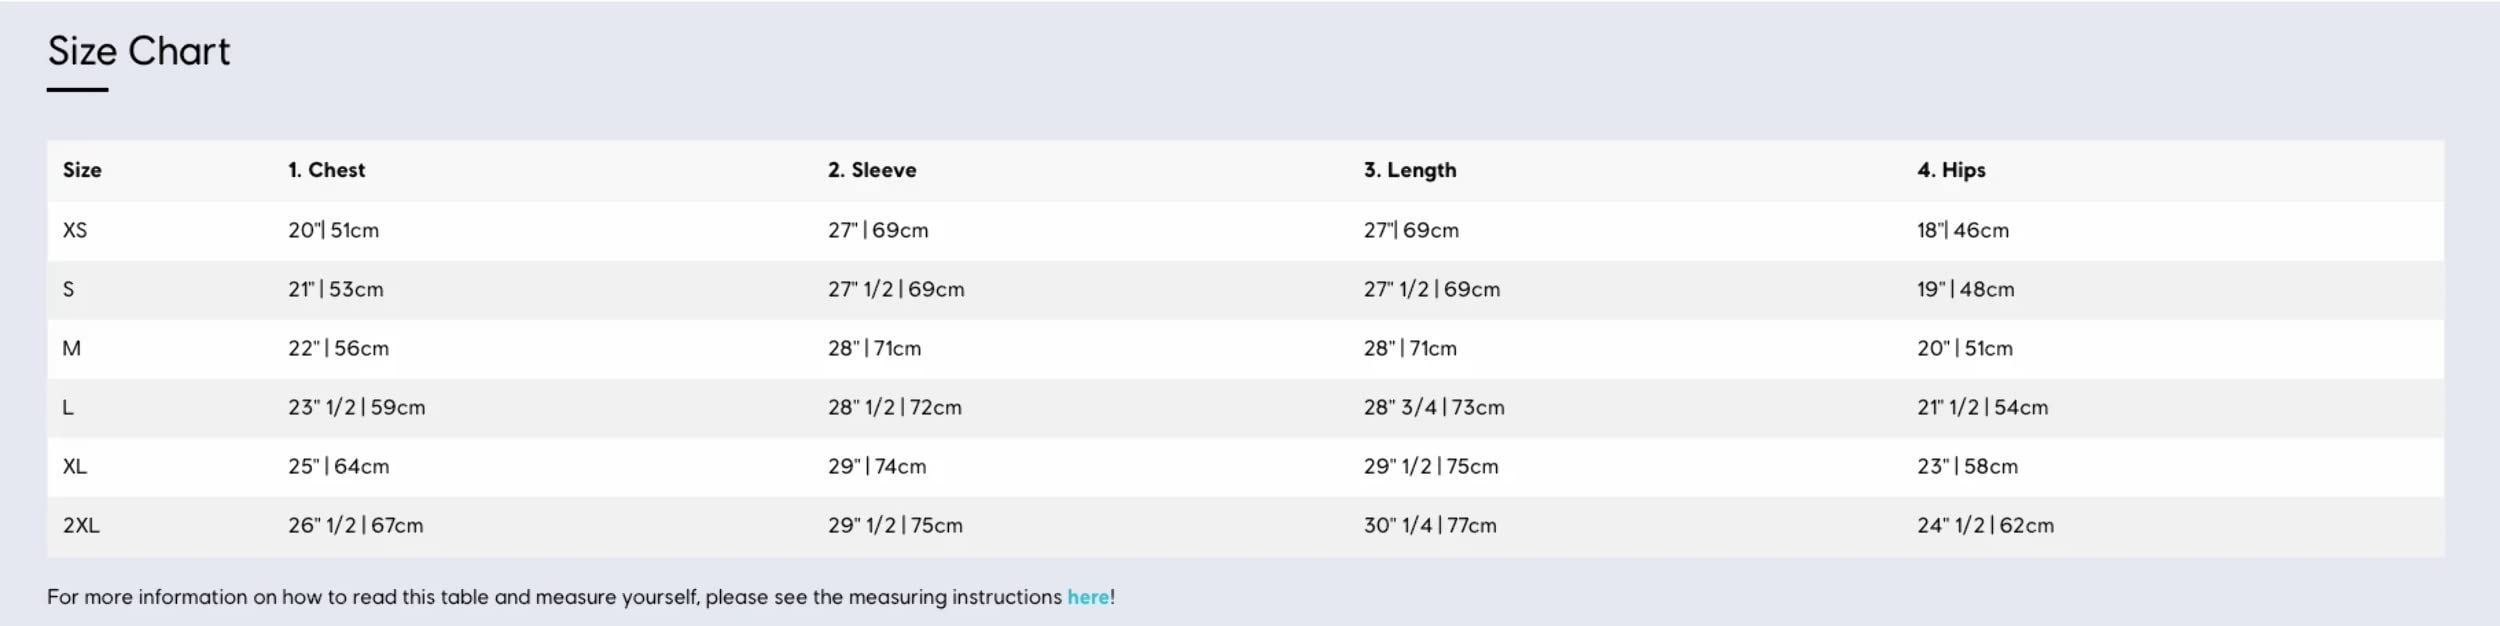Select the M size row label
2500x626 pixels.
pyautogui.click(x=71, y=348)
